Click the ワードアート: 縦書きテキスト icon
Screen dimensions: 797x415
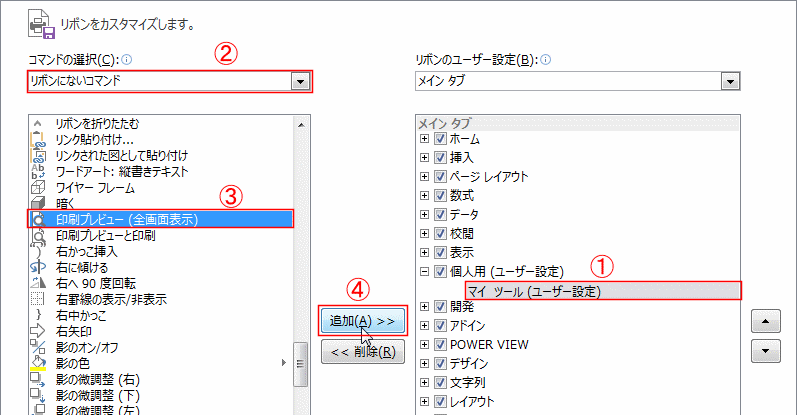click(x=38, y=172)
